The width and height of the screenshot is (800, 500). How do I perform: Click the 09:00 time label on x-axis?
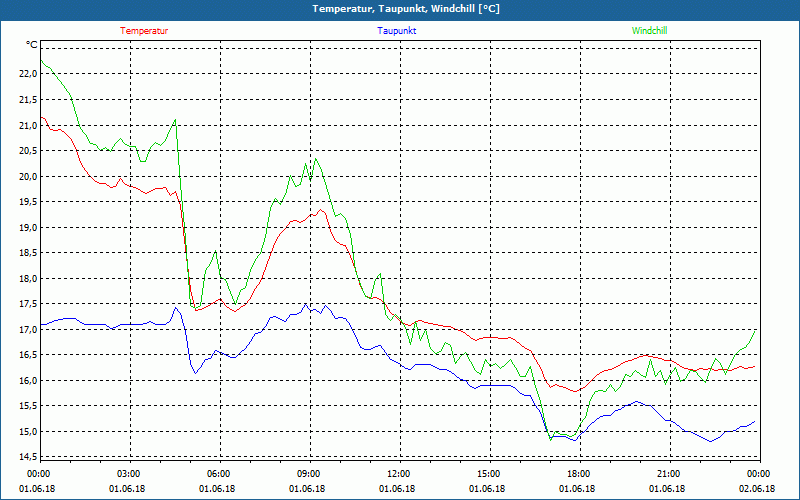click(x=308, y=474)
